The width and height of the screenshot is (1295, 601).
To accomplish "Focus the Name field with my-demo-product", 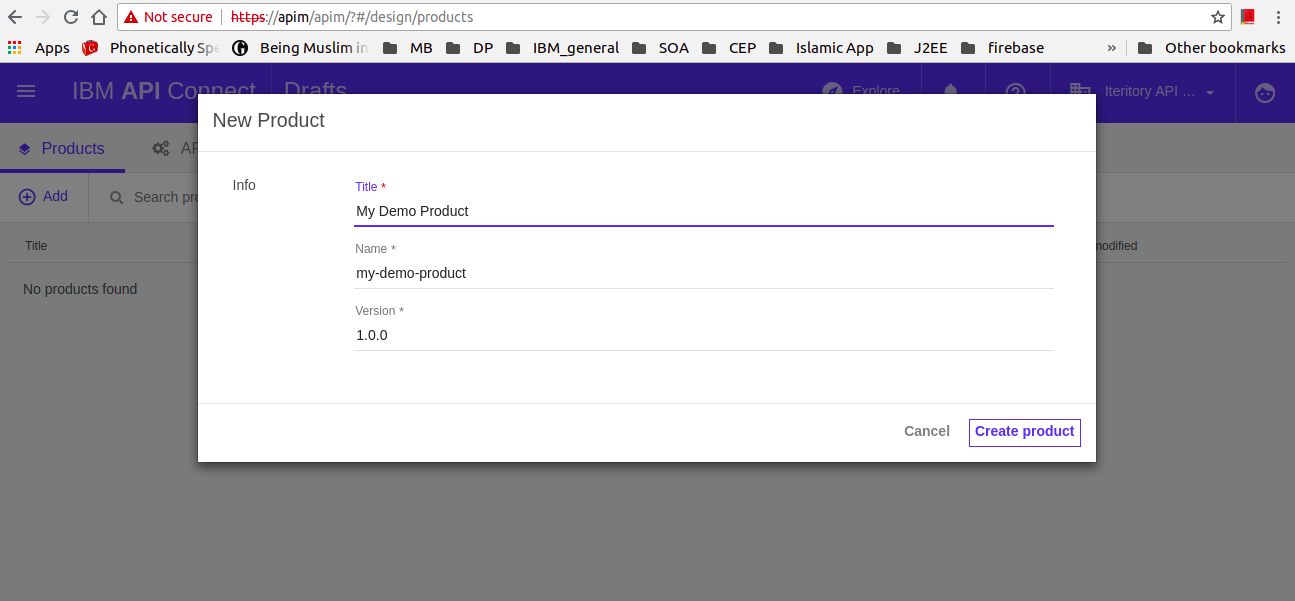I will pos(703,273).
